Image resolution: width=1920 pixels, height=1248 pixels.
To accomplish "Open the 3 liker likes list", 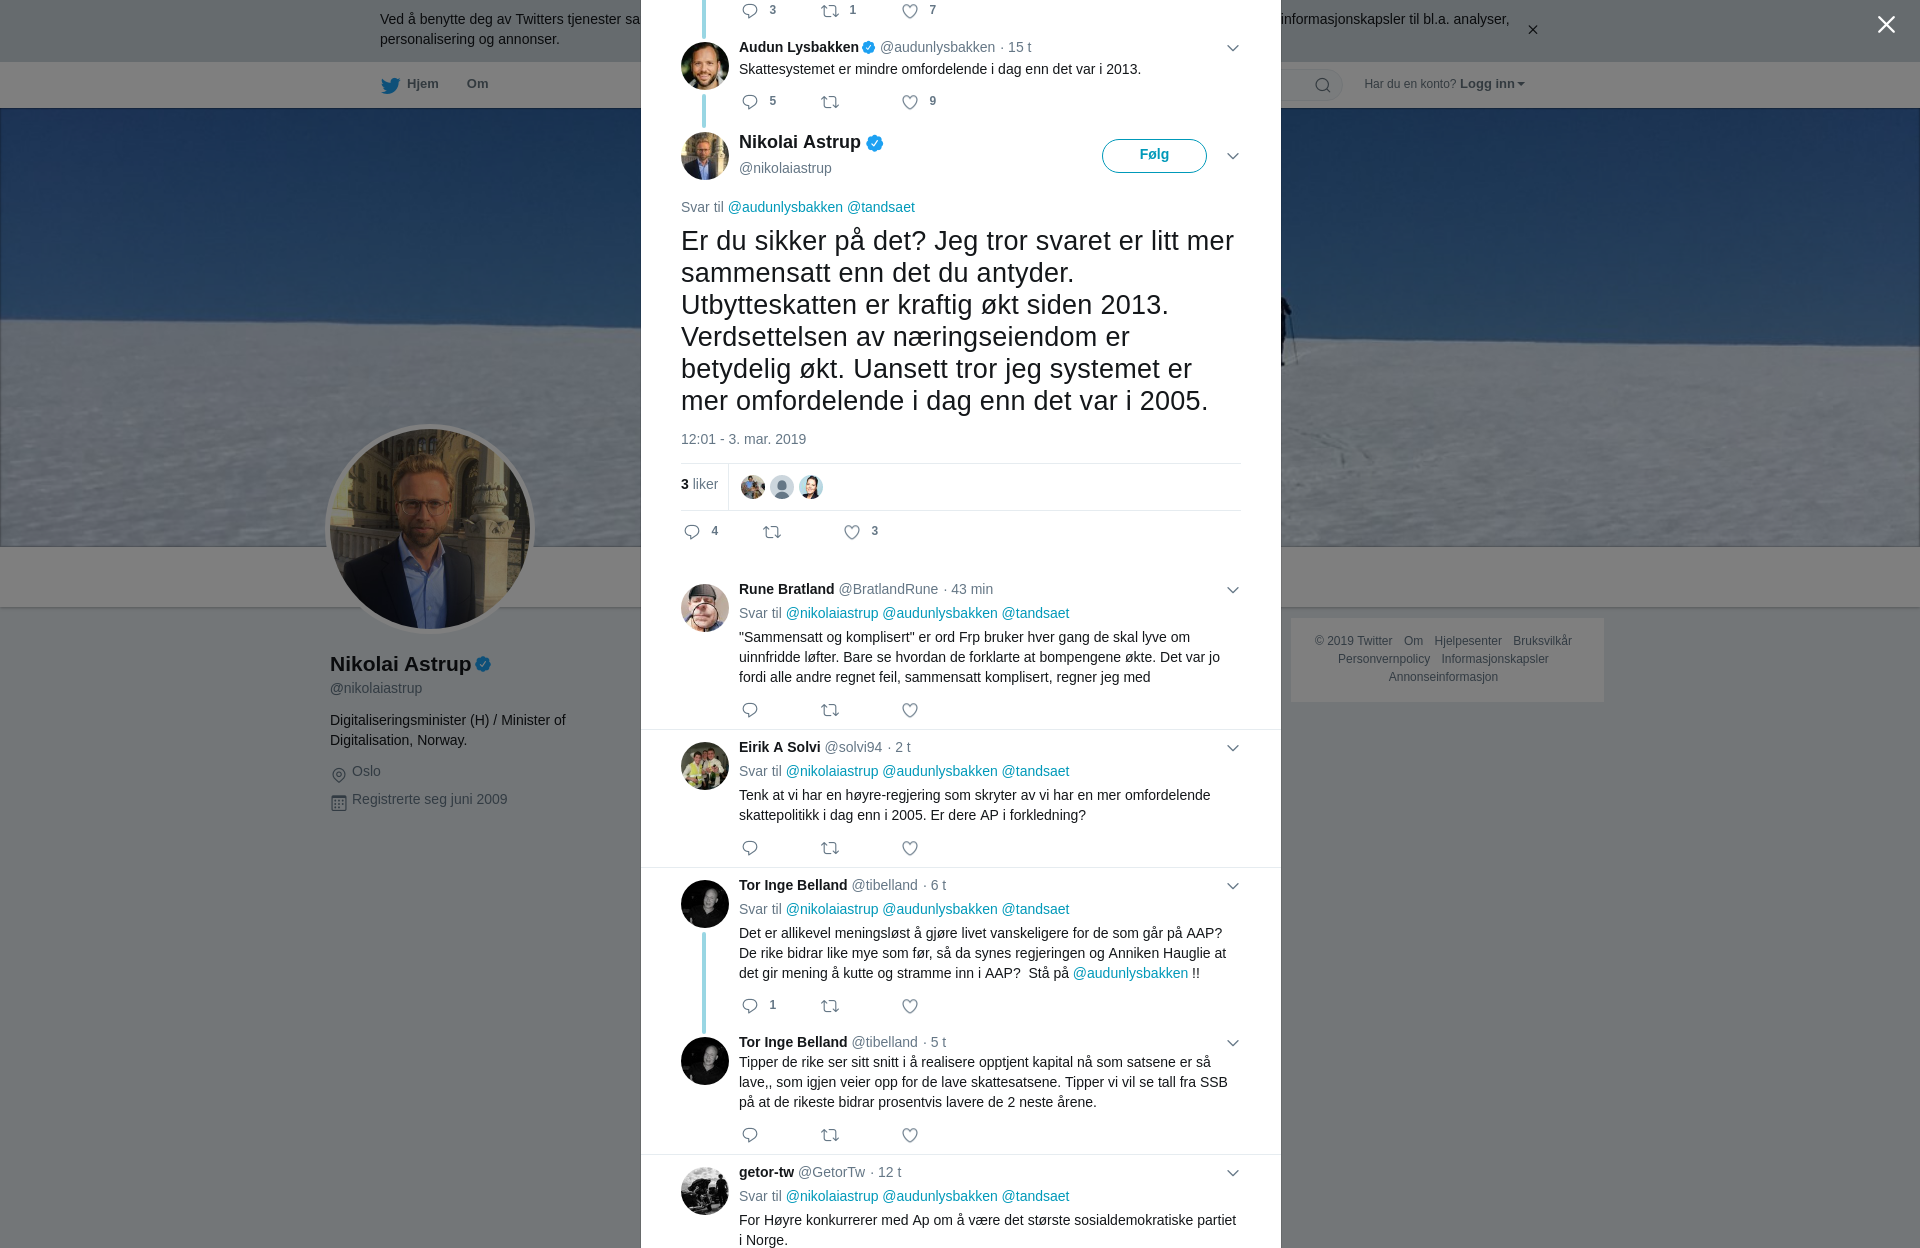I will (x=699, y=484).
